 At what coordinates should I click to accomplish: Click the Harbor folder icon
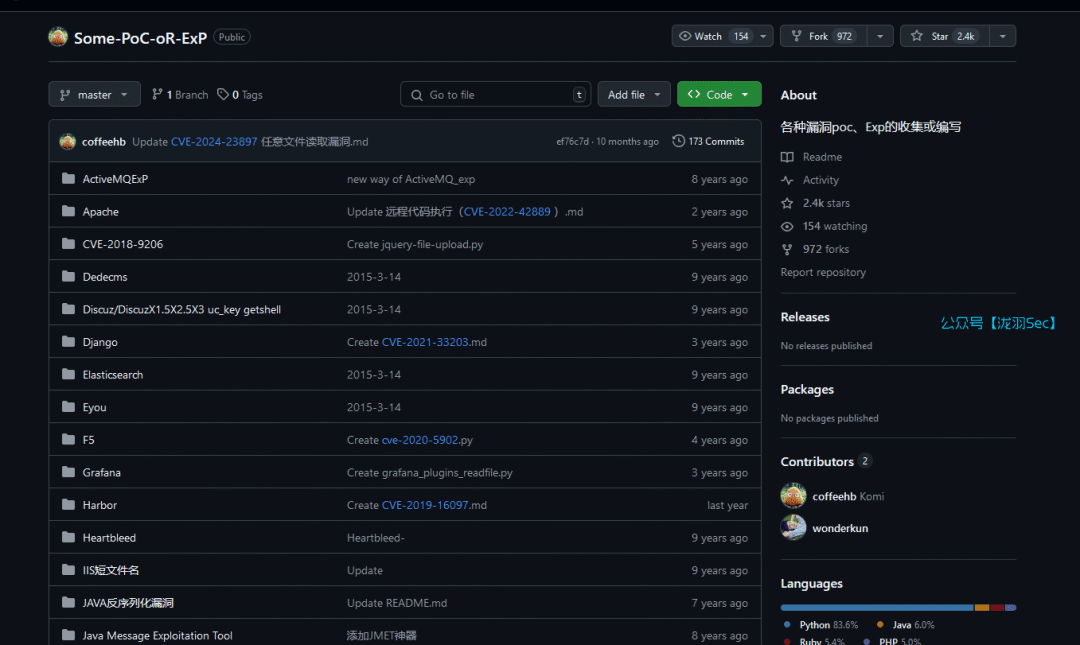[x=68, y=504]
